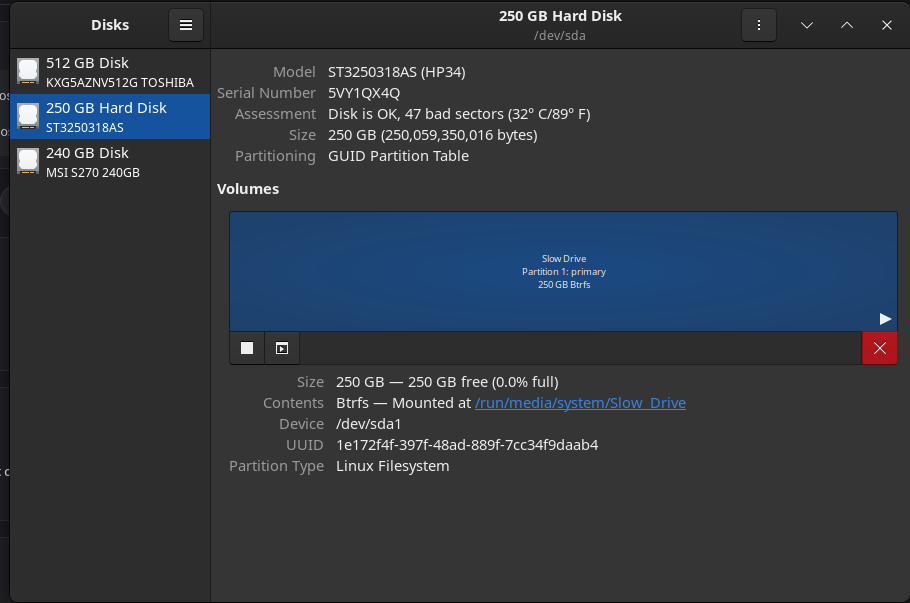This screenshot has height=603, width=910.
Task: Open the /run/media/system/Slow_Drive mount link
Action: click(580, 403)
